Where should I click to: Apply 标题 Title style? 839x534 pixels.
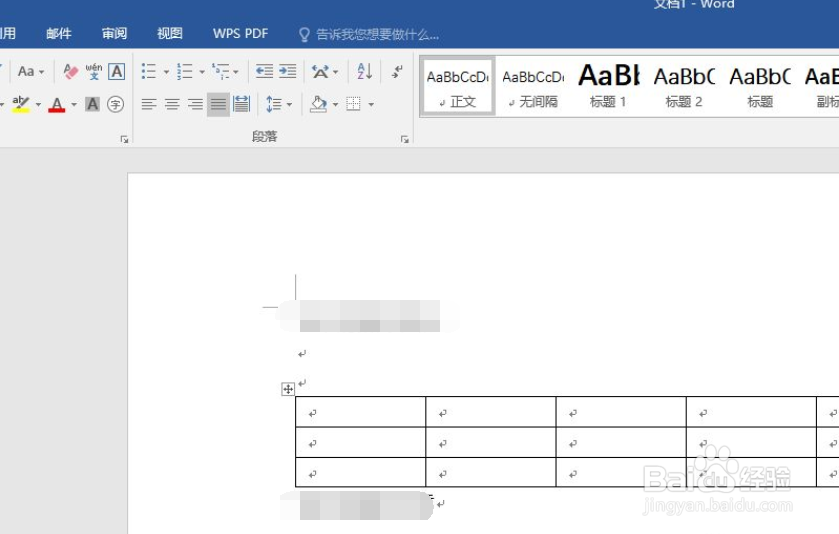click(x=760, y=86)
